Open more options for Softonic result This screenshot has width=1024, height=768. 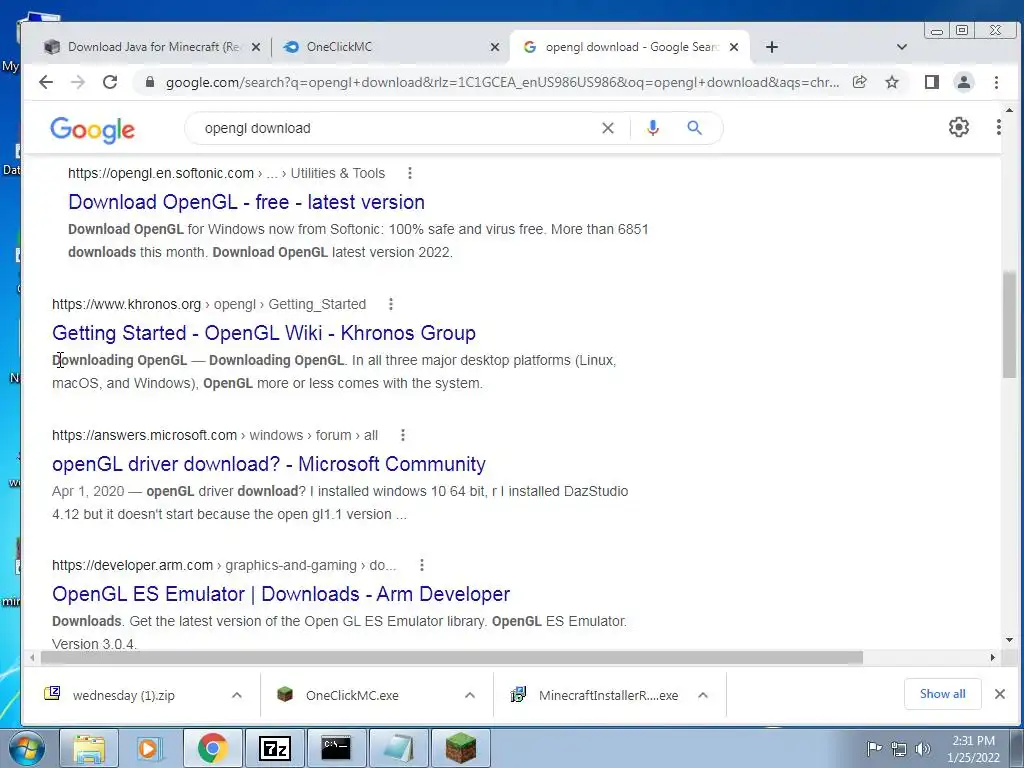click(x=409, y=173)
